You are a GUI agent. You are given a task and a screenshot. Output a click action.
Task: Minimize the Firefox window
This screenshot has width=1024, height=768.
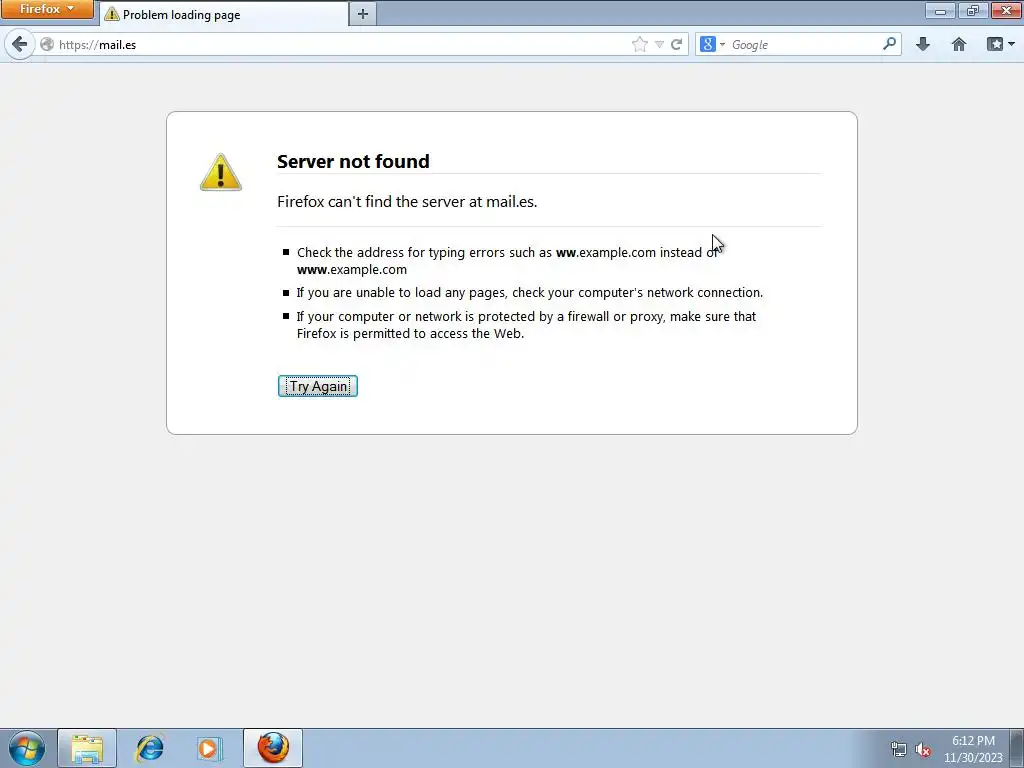[x=940, y=10]
